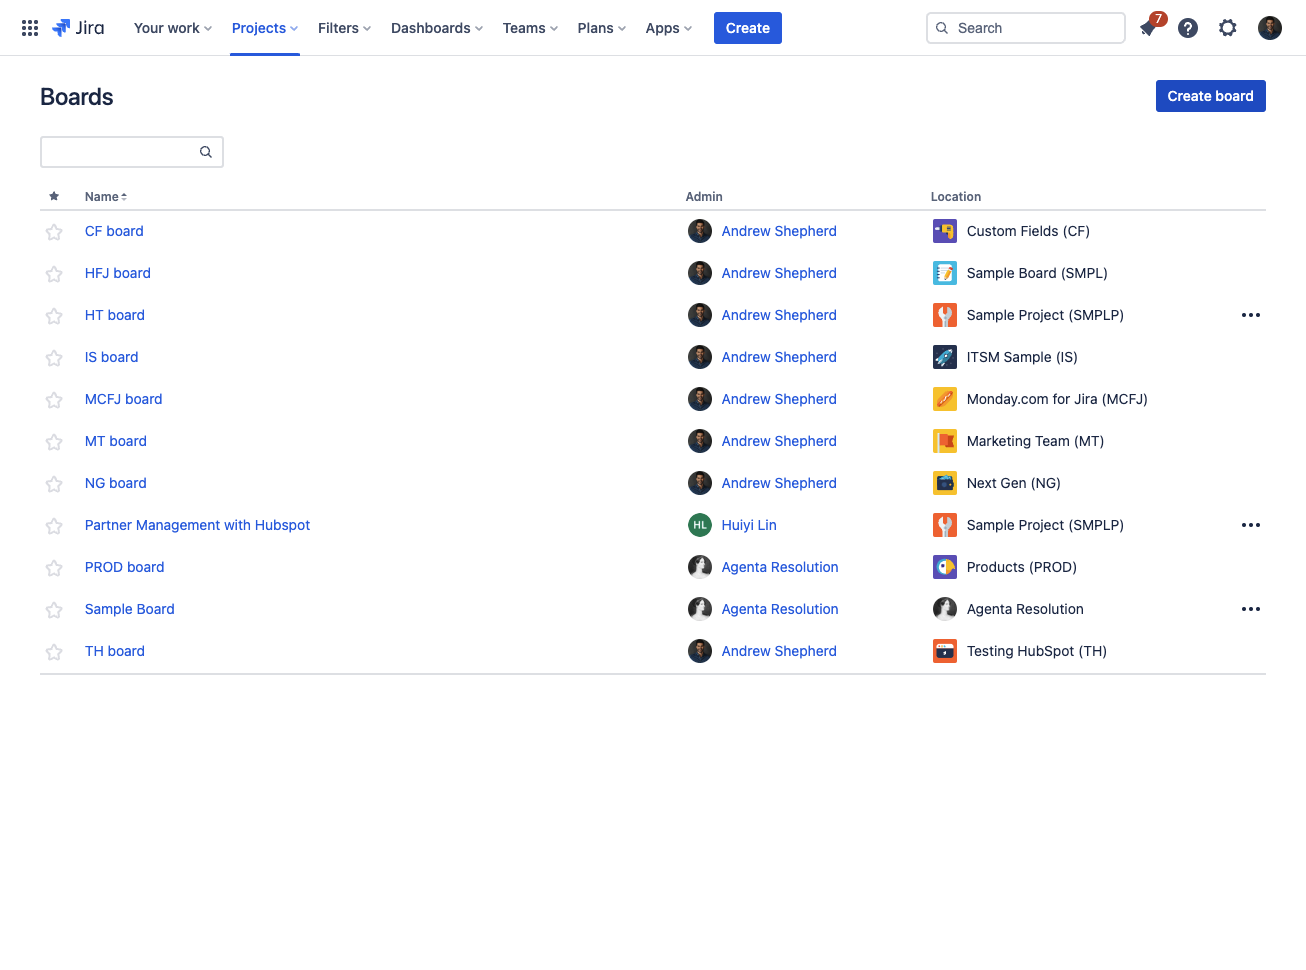Open the HFJ board link
Viewport: 1306px width, 970px height.
(118, 273)
